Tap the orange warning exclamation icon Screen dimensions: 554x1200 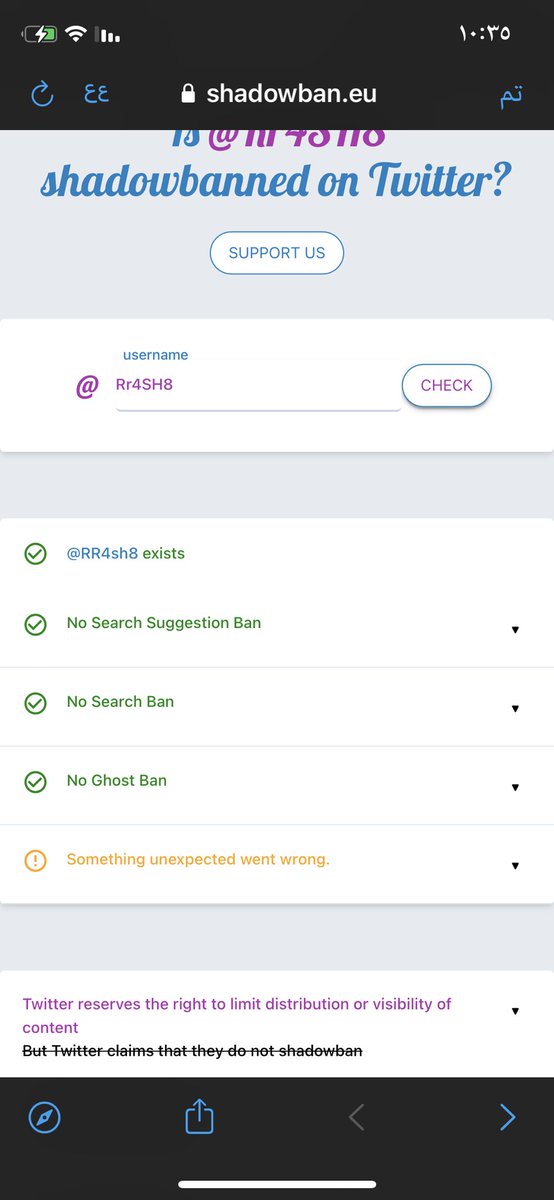(x=35, y=860)
